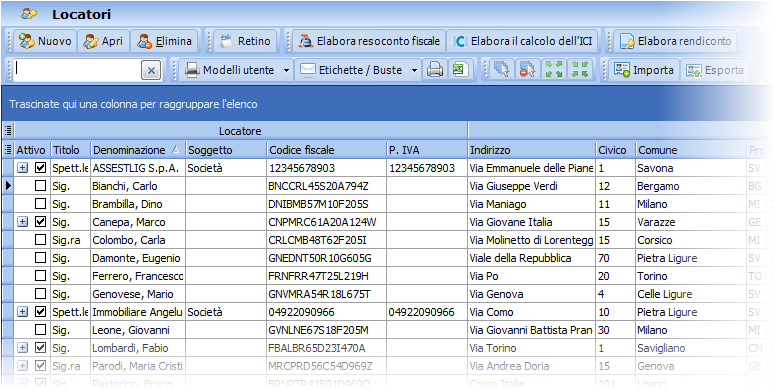
Task: Uncheck Attivo for Lombardi, Fabio
Action: (x=41, y=348)
